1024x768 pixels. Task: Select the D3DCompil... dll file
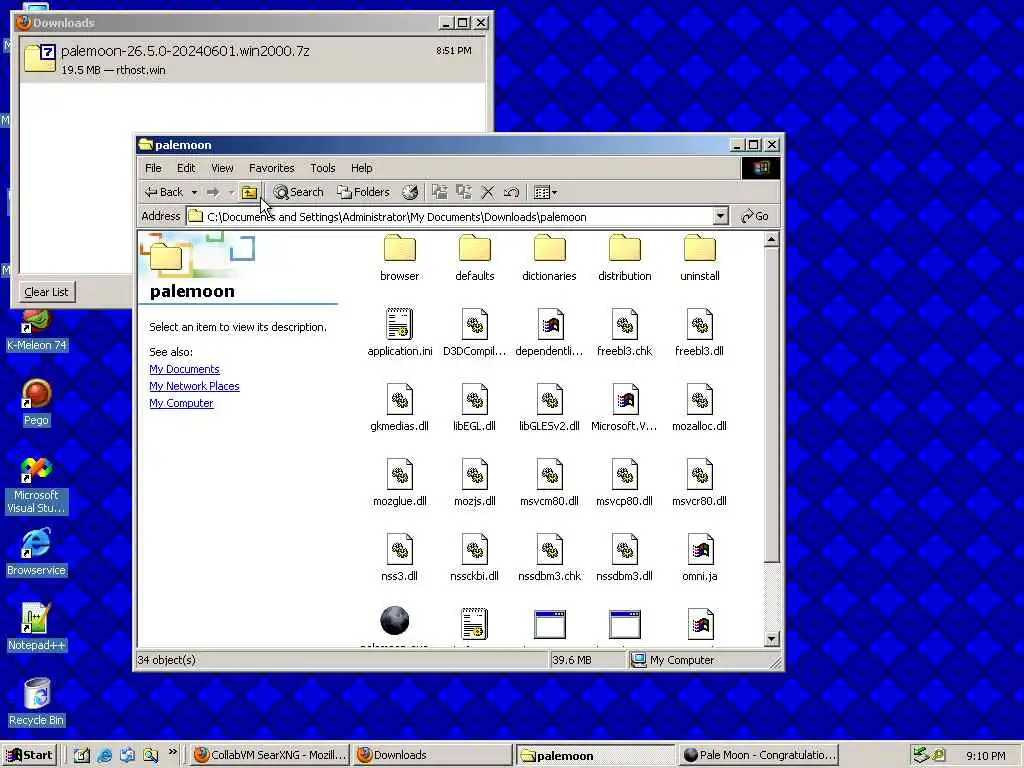[x=475, y=333]
